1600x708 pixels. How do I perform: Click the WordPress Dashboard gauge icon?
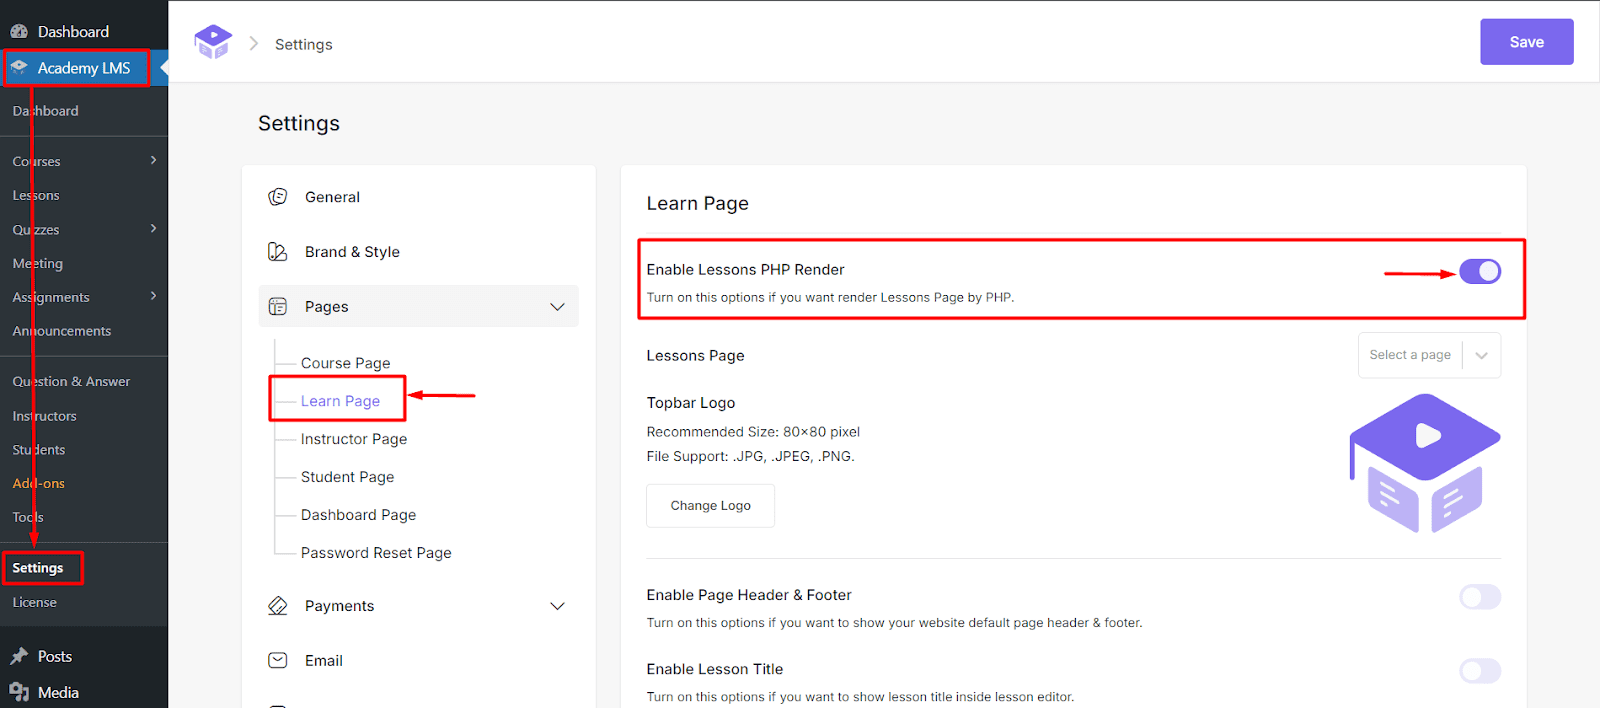[19, 31]
